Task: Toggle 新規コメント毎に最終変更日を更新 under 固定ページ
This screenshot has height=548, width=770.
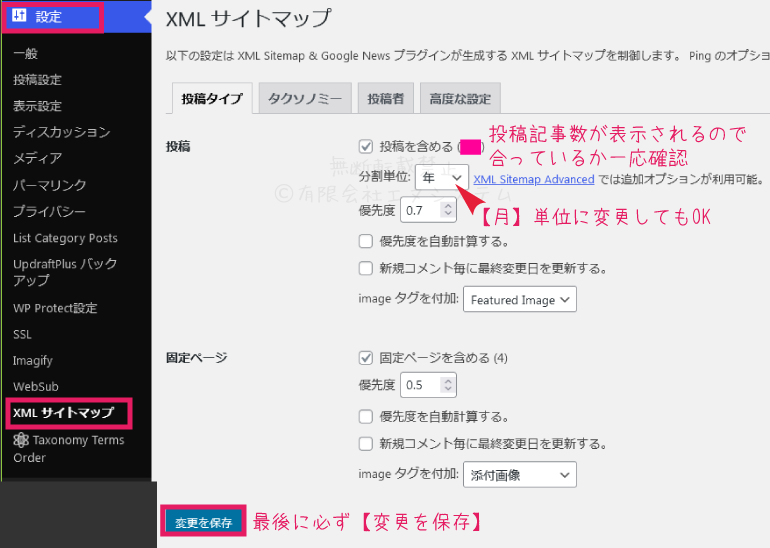Action: (365, 444)
